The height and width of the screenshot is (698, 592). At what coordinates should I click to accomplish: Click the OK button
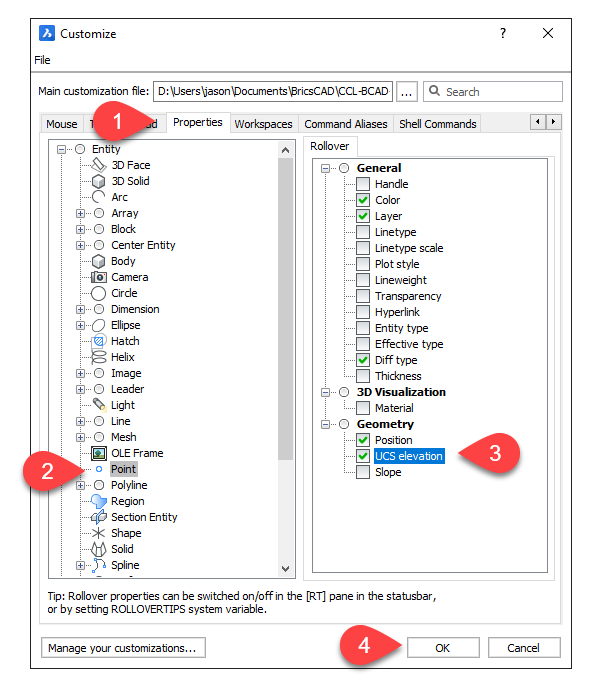click(443, 648)
